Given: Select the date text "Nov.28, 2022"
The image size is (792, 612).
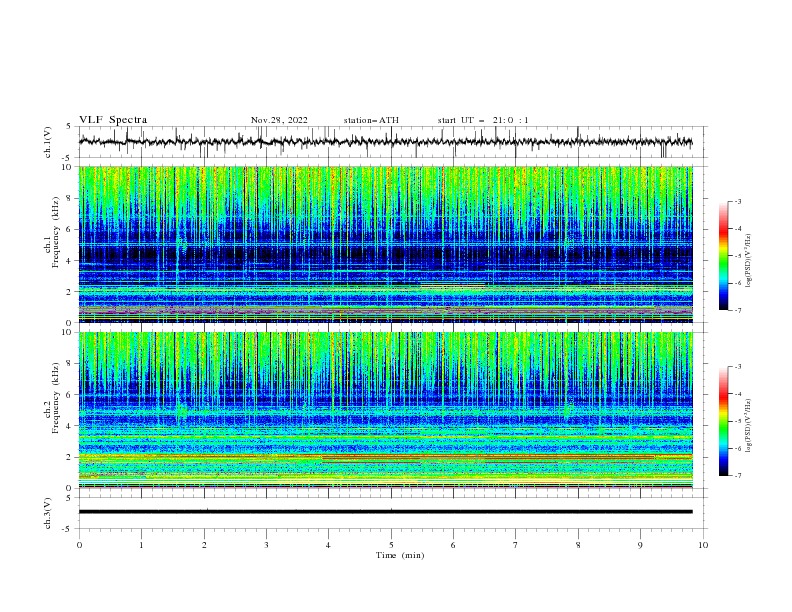Looking at the screenshot, I should tap(279, 120).
